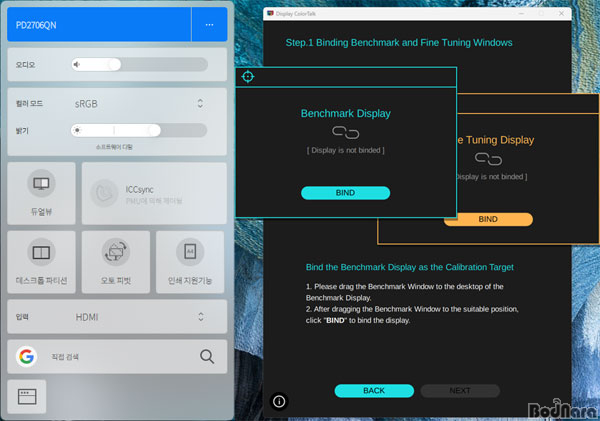This screenshot has width=600, height=421.
Task: Open the Dual View feature tile
Action: coord(41,193)
